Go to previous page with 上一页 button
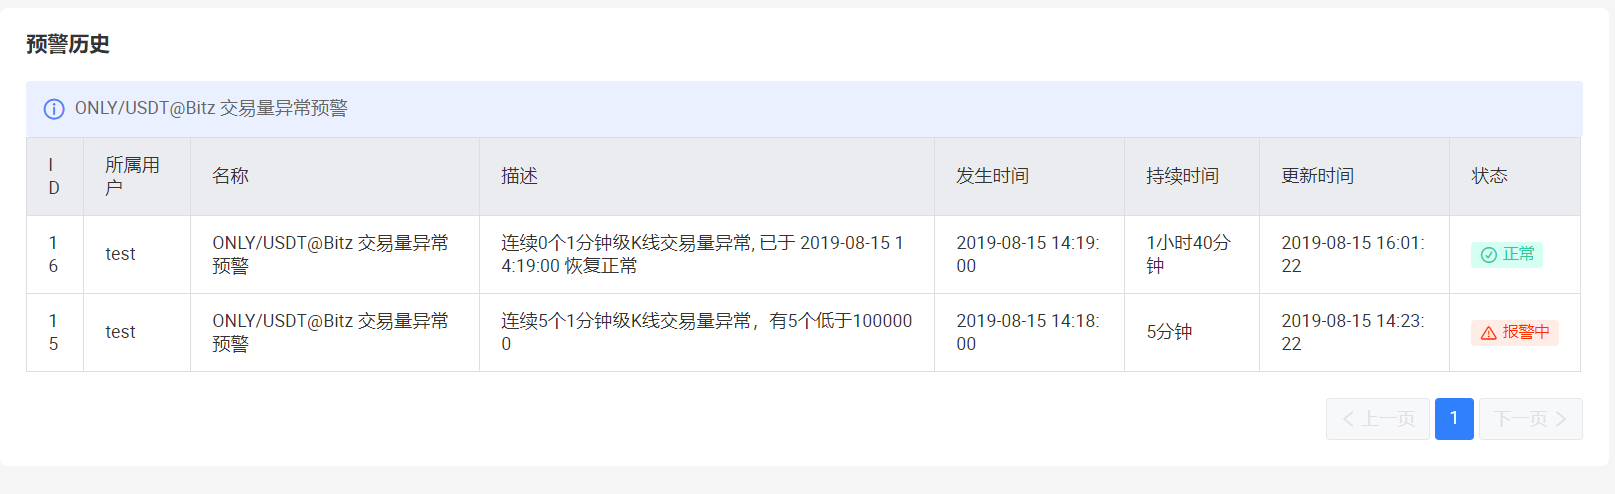Image resolution: width=1615 pixels, height=494 pixels. click(1378, 419)
